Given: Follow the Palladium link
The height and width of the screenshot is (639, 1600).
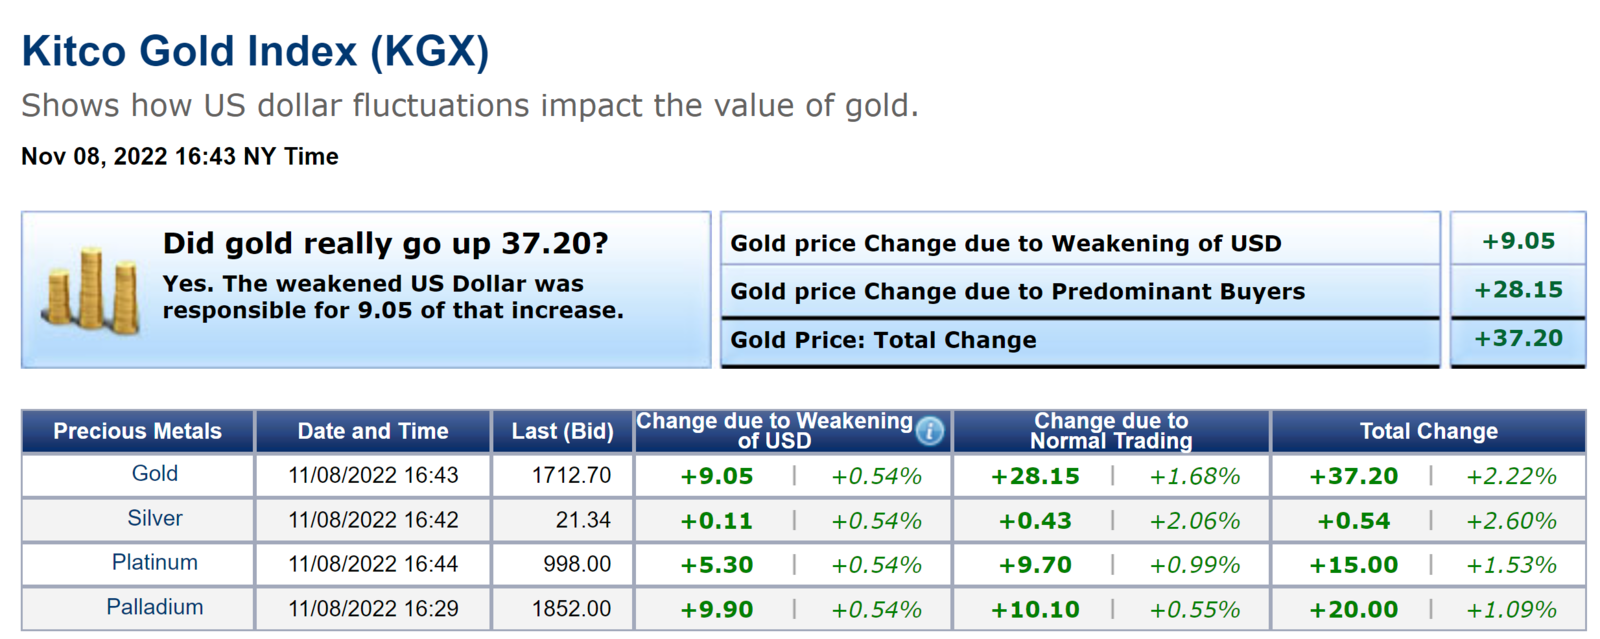Looking at the screenshot, I should (155, 607).
